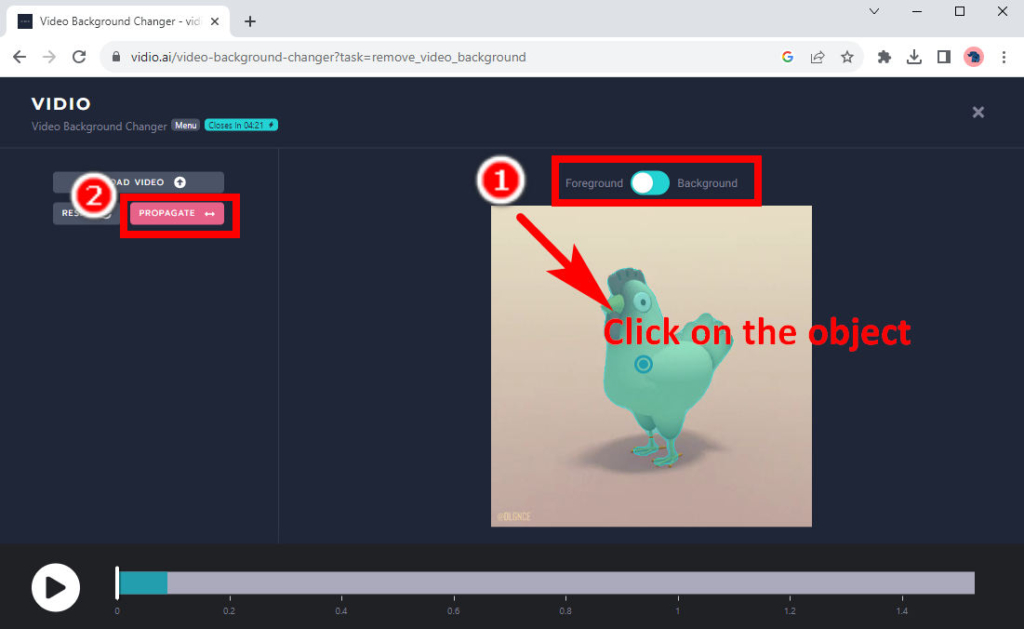The width and height of the screenshot is (1024, 629).
Task: Open the browser side panel icon
Action: (x=943, y=57)
